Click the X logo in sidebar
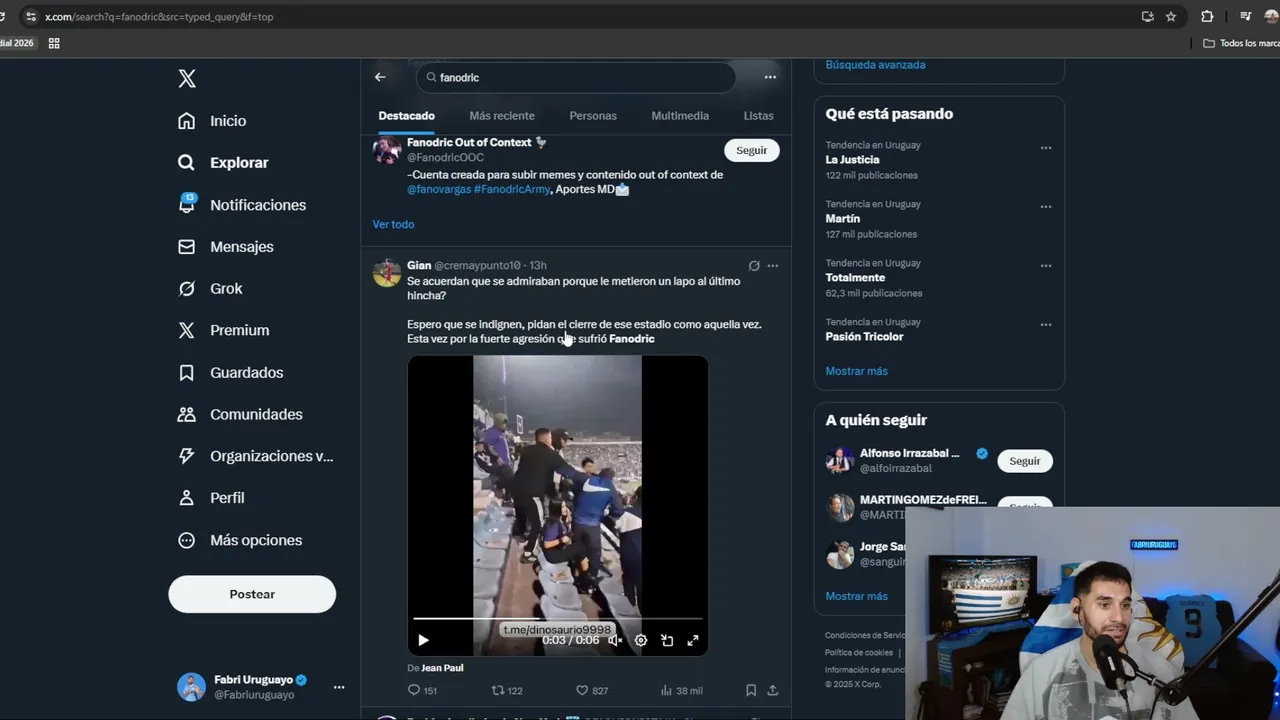This screenshot has height=720, width=1280. click(x=187, y=79)
